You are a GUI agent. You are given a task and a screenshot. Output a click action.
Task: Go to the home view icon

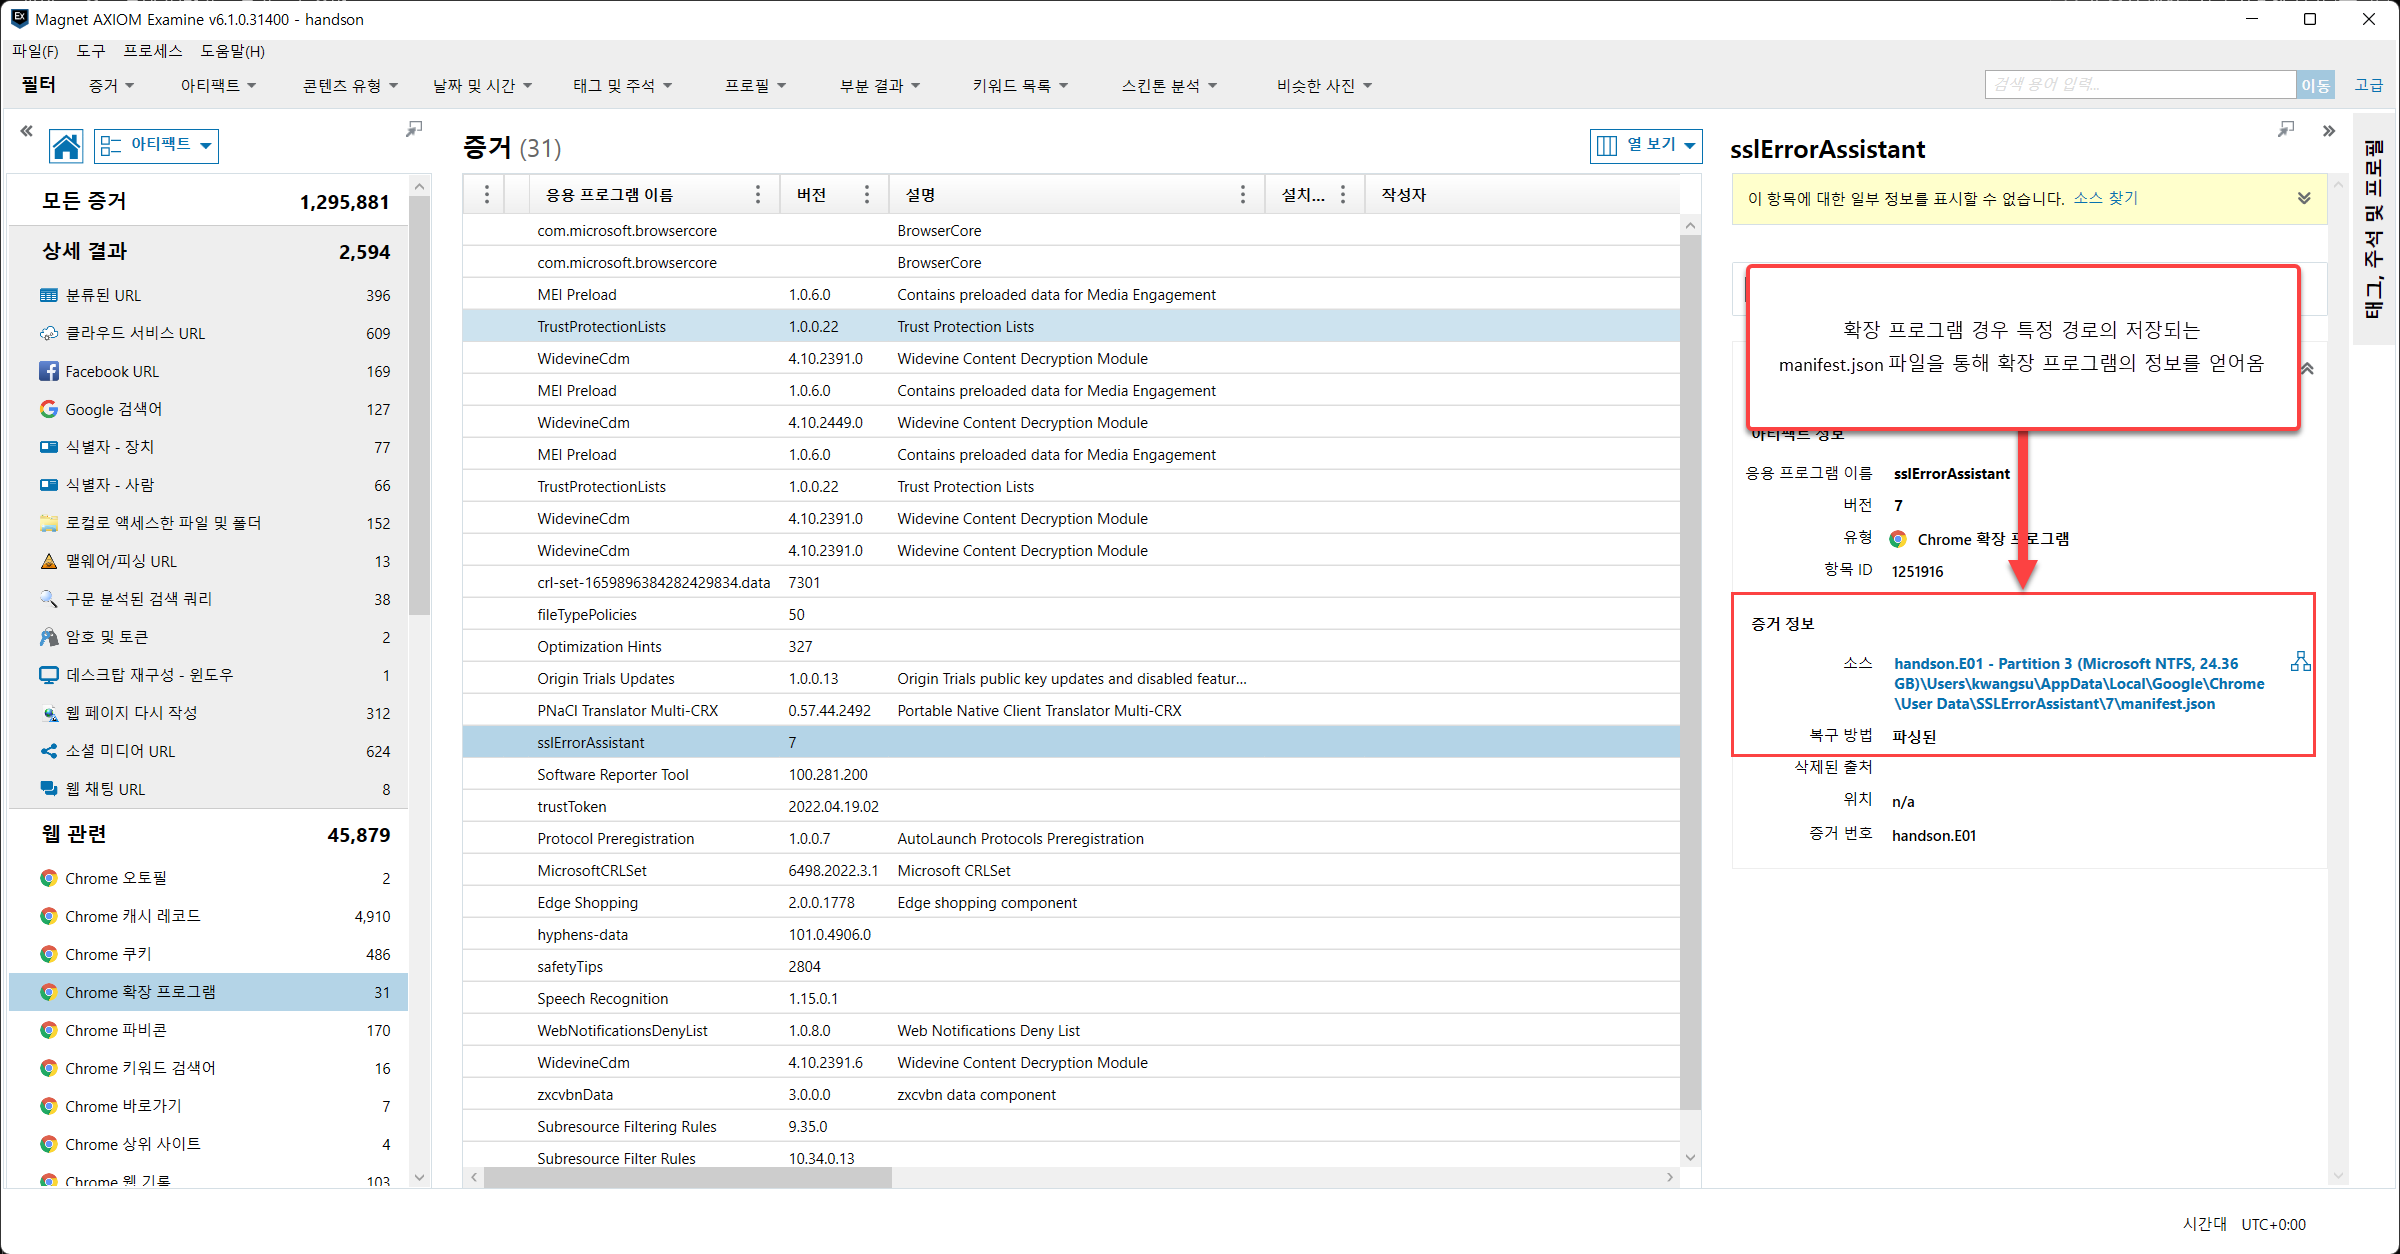click(x=66, y=146)
